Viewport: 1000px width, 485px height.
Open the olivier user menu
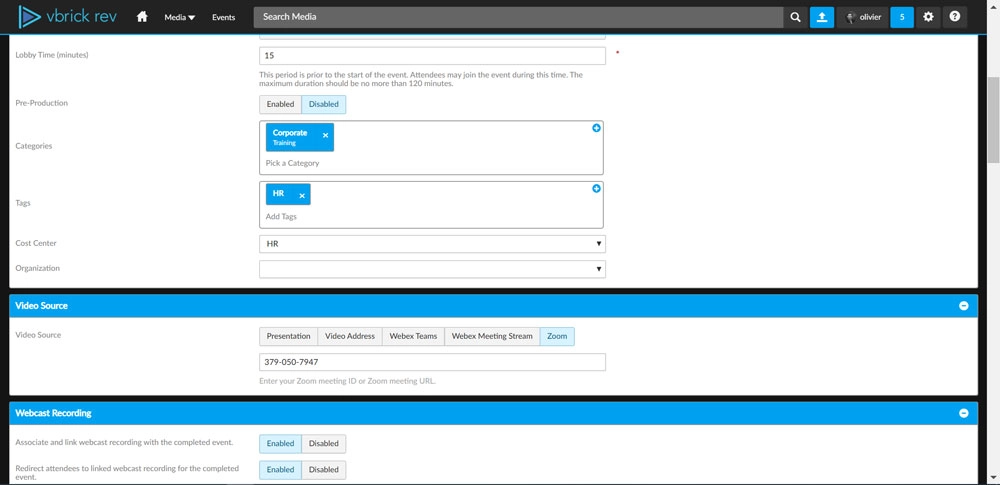(862, 17)
